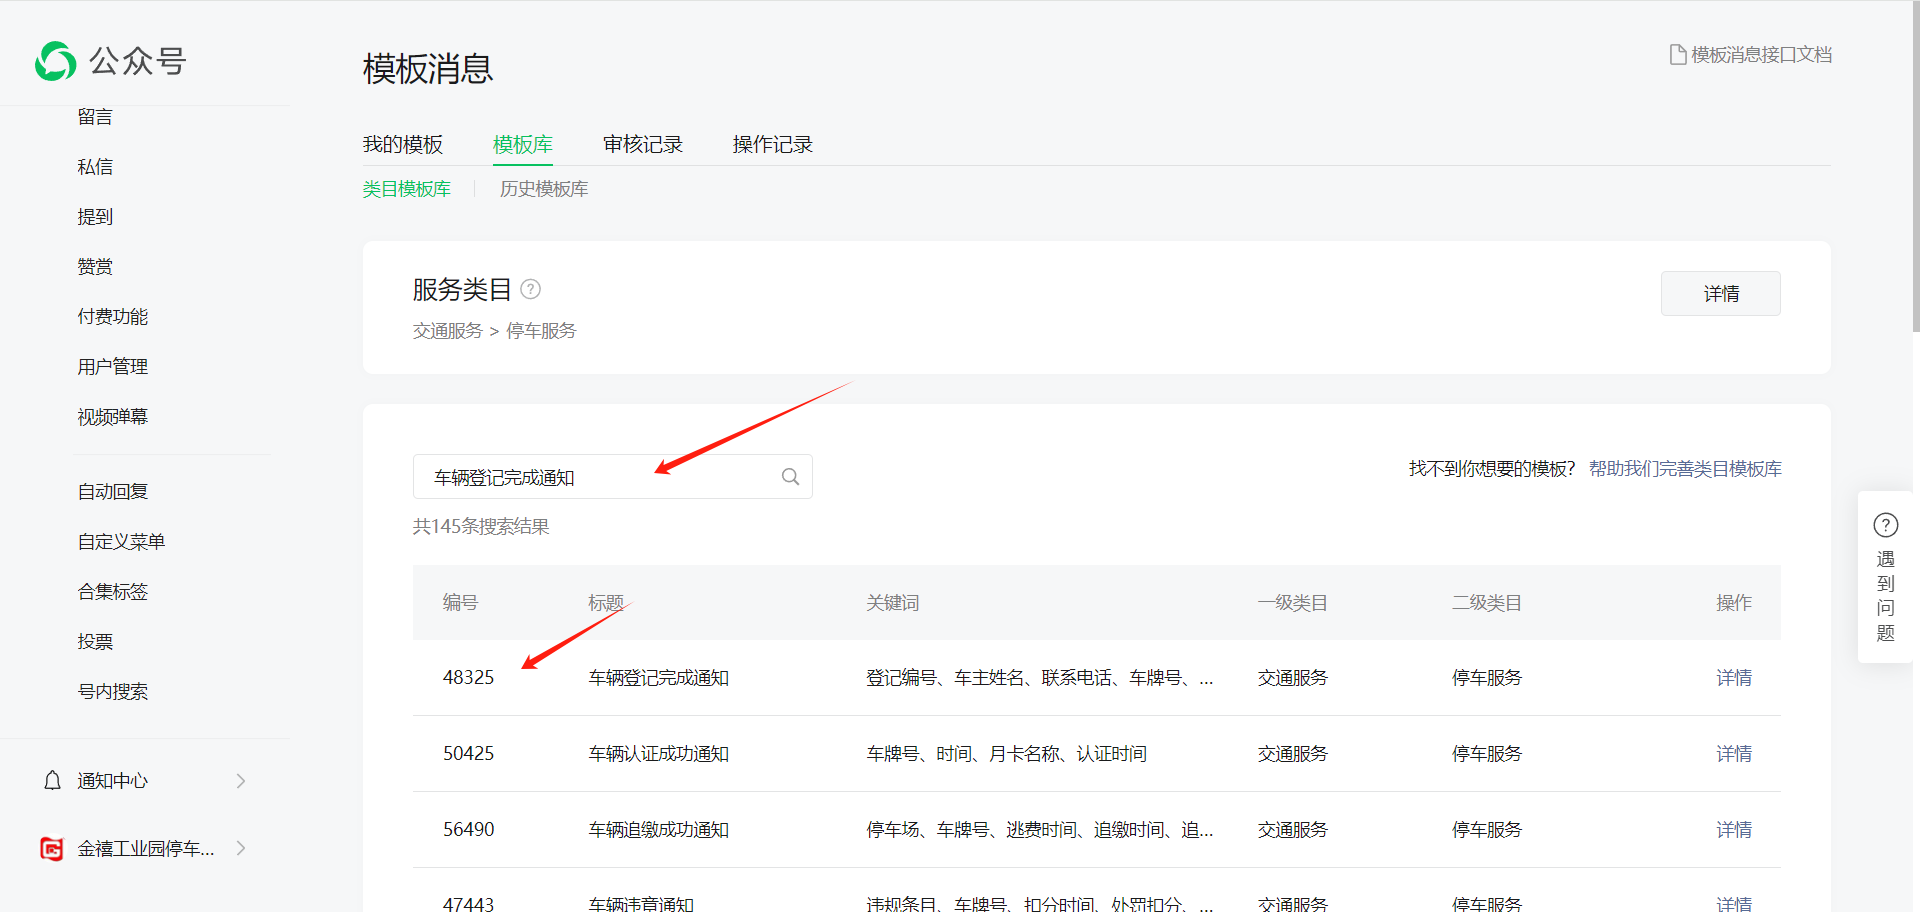Open 视频弹幕 in the sidebar
Image resolution: width=1920 pixels, height=912 pixels.
pyautogui.click(x=113, y=417)
